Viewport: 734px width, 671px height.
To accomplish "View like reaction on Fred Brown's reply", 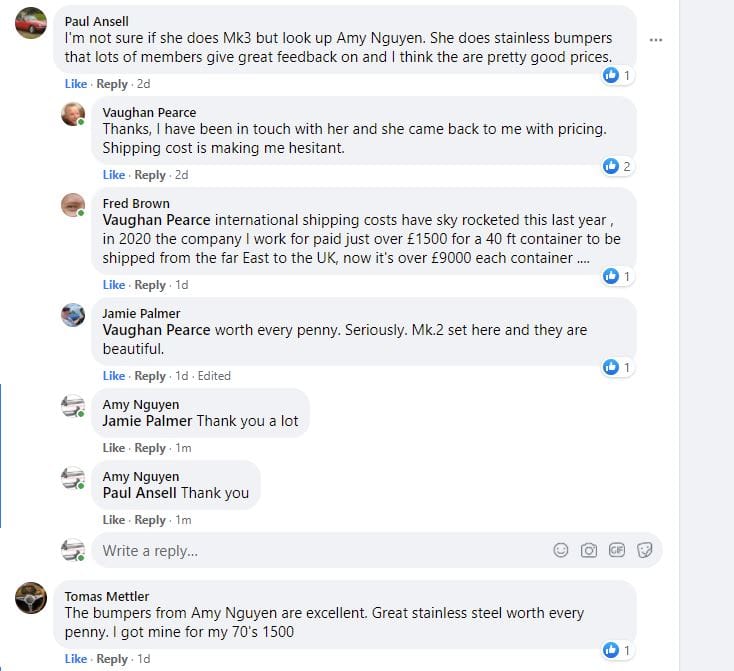I will [616, 276].
